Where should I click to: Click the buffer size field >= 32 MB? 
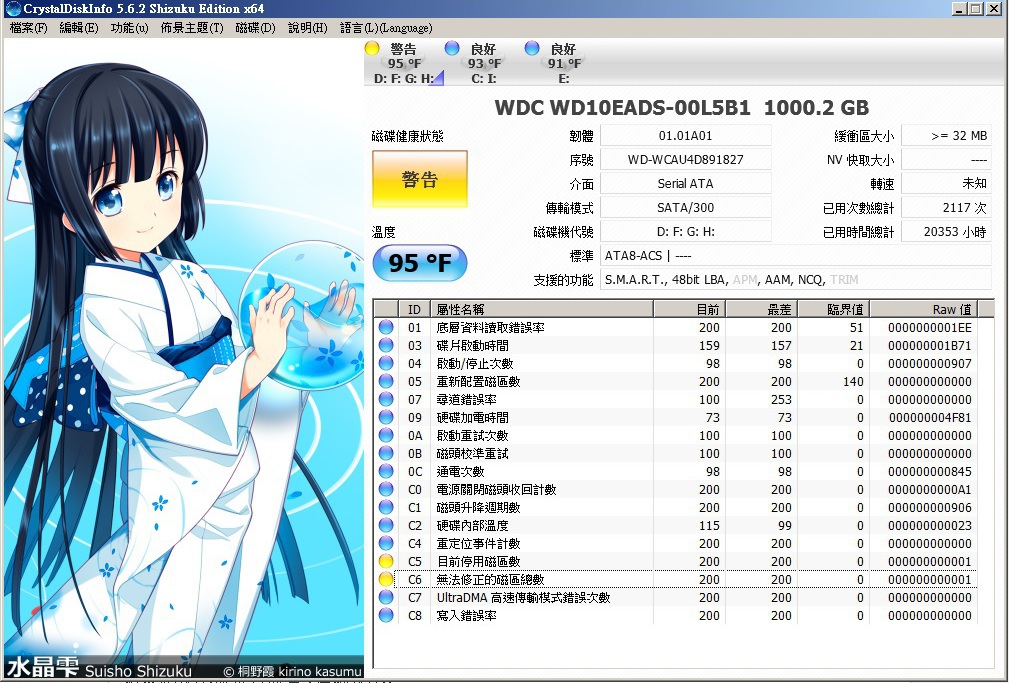[x=946, y=136]
